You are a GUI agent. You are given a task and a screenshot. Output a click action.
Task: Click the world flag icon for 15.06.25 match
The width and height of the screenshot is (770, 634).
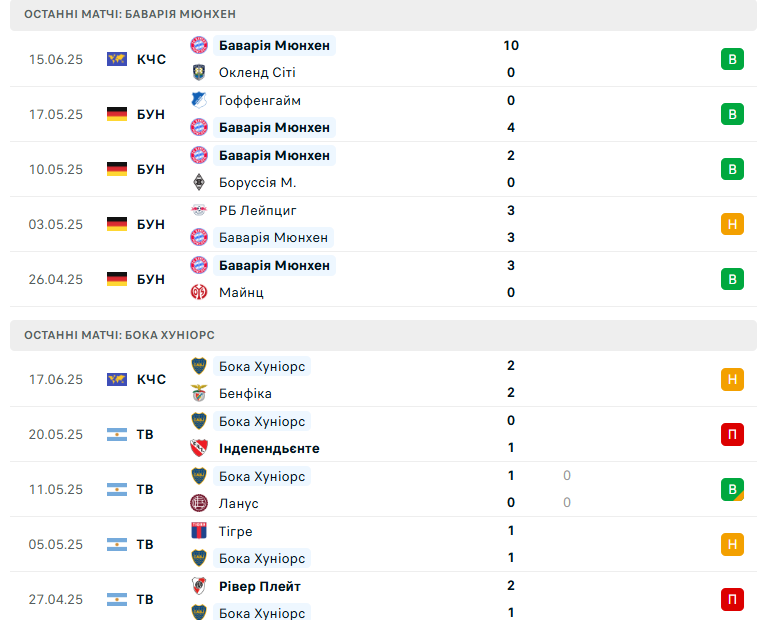(117, 59)
